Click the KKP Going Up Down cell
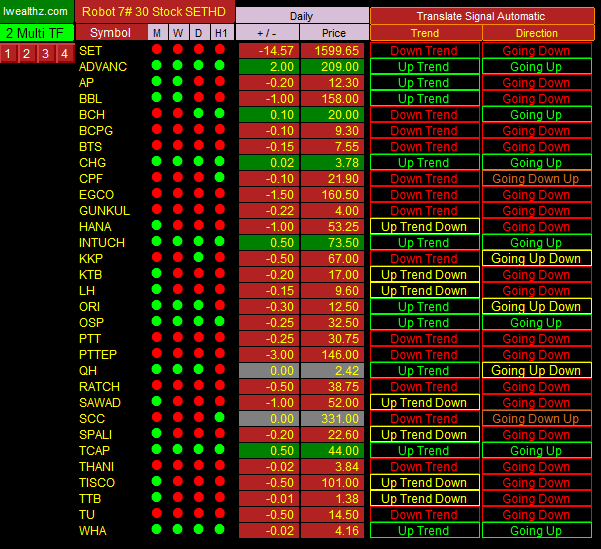601x549 pixels. pyautogui.click(x=537, y=259)
